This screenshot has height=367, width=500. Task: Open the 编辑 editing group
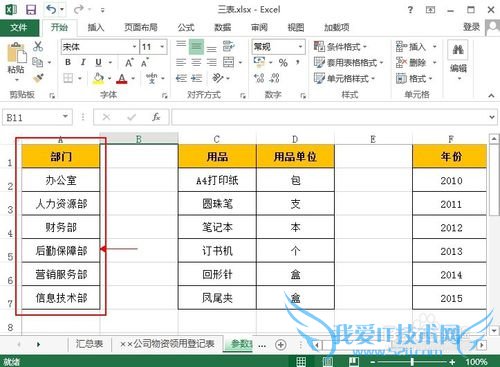[x=458, y=61]
